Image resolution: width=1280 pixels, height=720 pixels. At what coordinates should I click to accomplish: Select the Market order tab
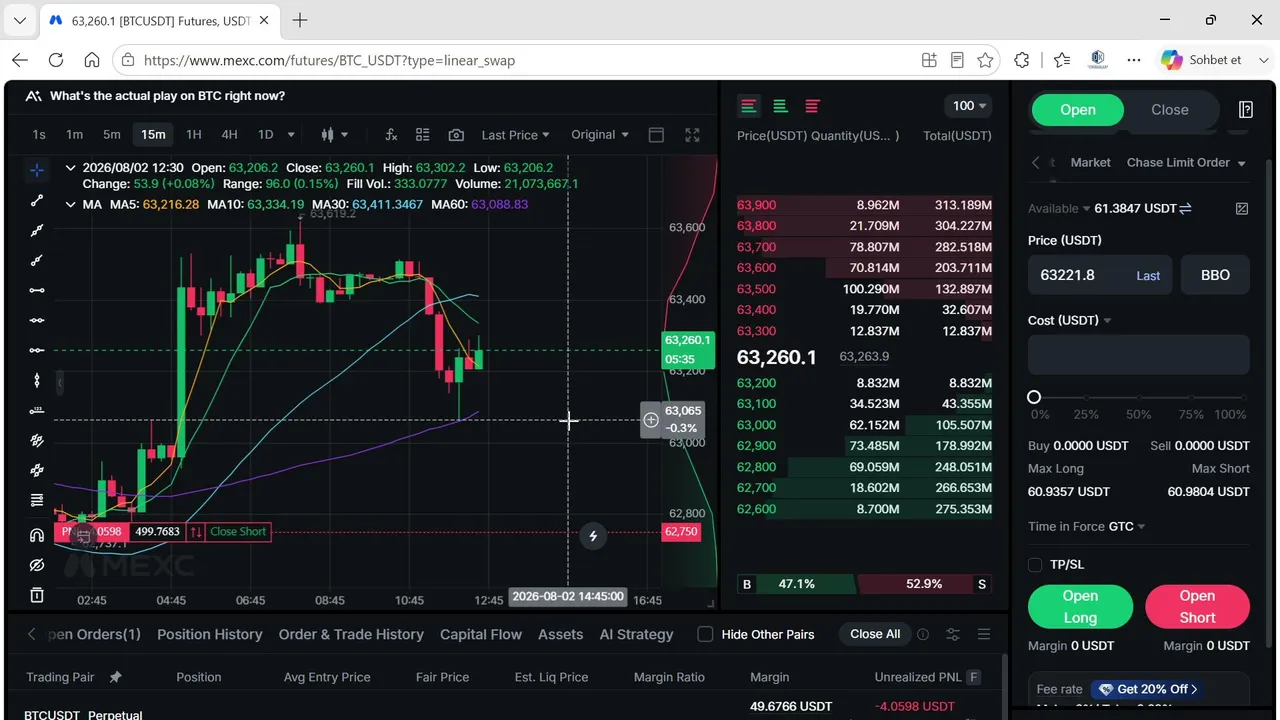coord(1090,162)
